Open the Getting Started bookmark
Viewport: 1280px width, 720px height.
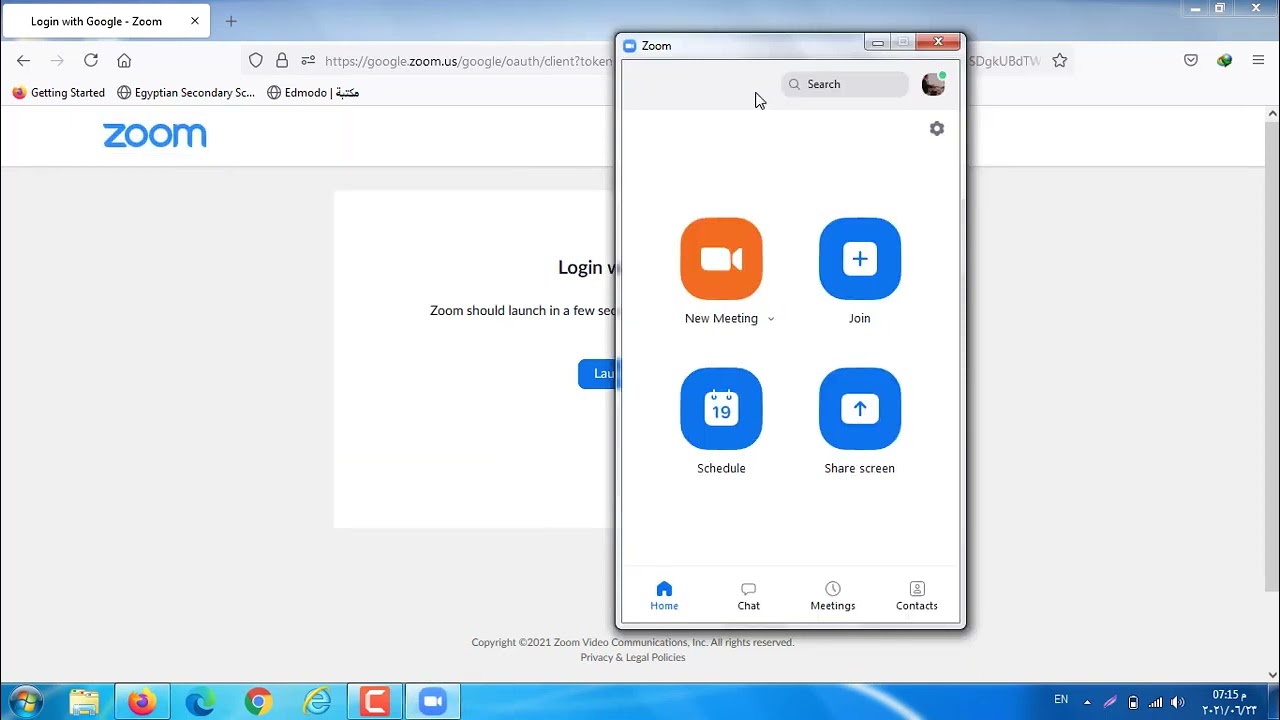point(58,93)
